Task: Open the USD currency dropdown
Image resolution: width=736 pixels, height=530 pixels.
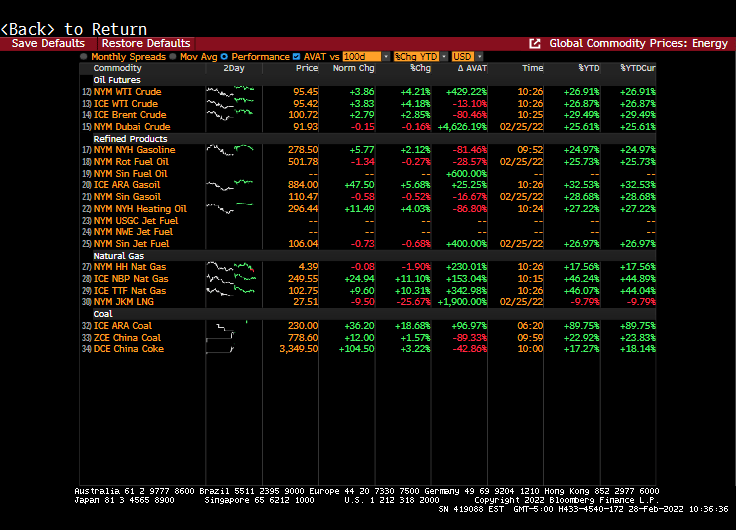Action: click(464, 57)
